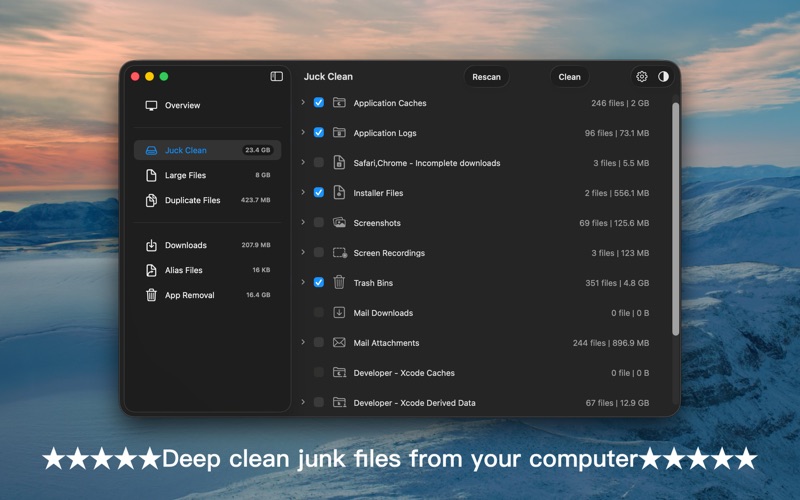Expand the Application Logs row
This screenshot has height=500, width=800.
click(303, 132)
